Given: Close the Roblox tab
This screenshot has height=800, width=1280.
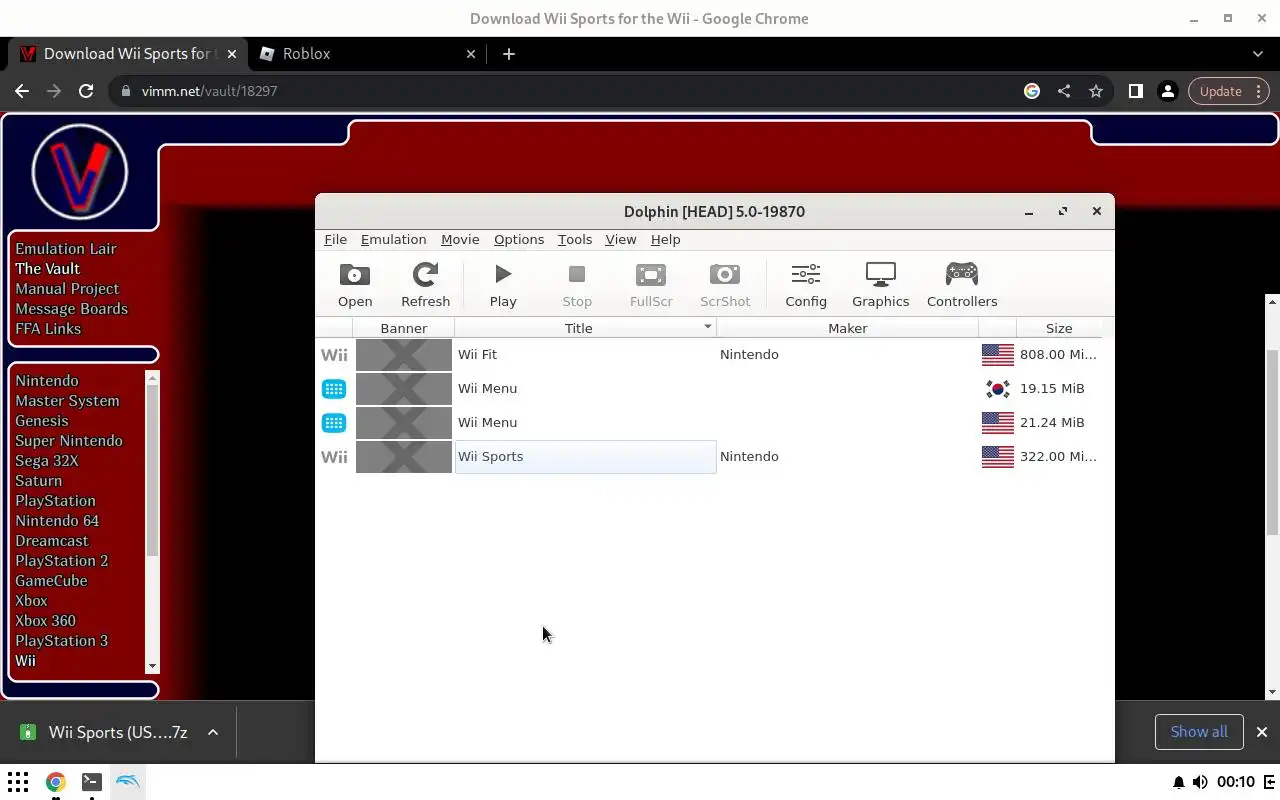Looking at the screenshot, I should 471,54.
